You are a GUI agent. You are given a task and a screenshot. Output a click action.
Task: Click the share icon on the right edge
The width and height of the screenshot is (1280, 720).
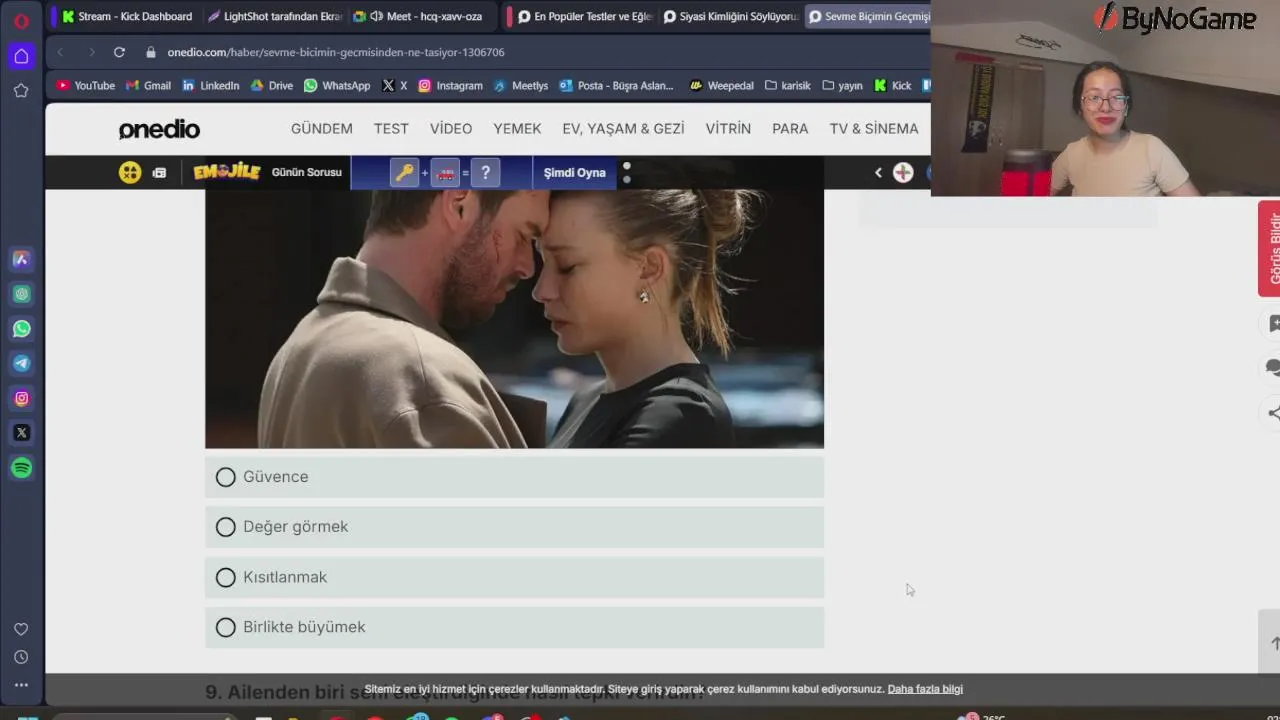(x=1273, y=412)
